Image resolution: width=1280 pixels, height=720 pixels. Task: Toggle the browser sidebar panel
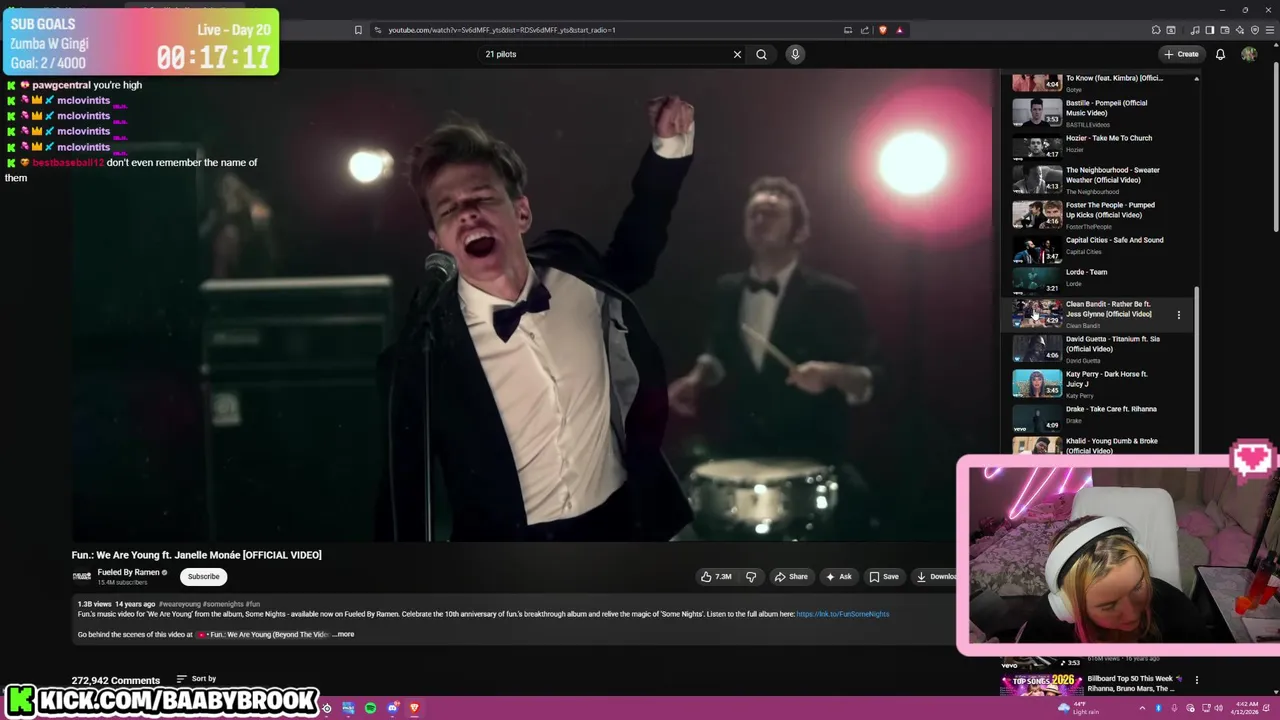[x=1209, y=30]
